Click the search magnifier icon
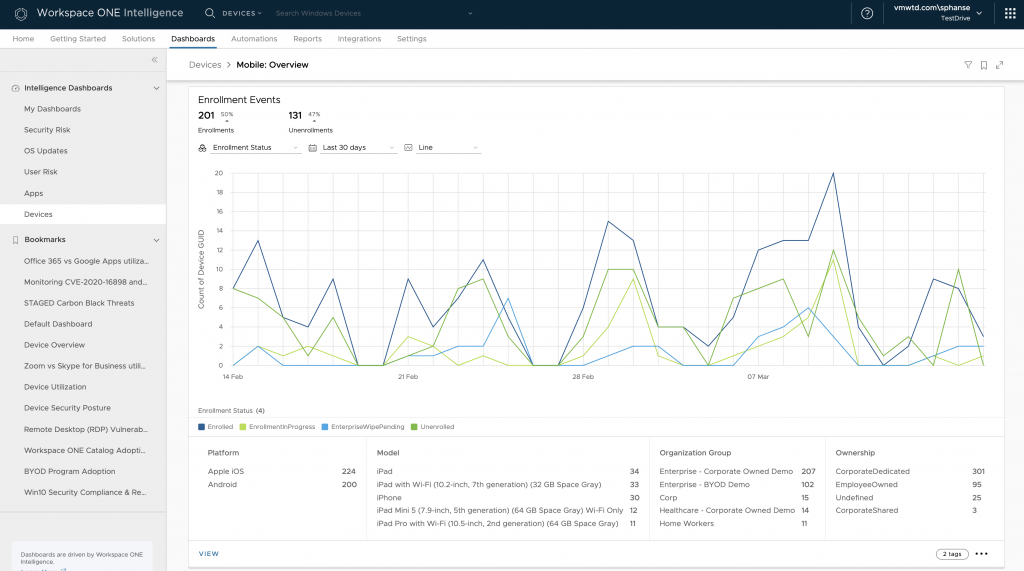 (x=210, y=13)
